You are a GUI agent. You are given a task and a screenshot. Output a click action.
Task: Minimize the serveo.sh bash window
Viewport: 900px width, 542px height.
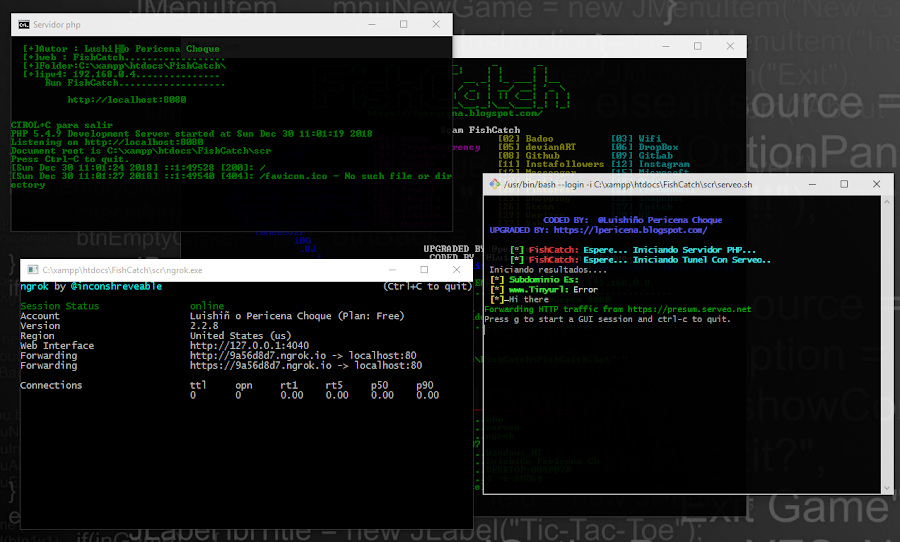[x=812, y=184]
